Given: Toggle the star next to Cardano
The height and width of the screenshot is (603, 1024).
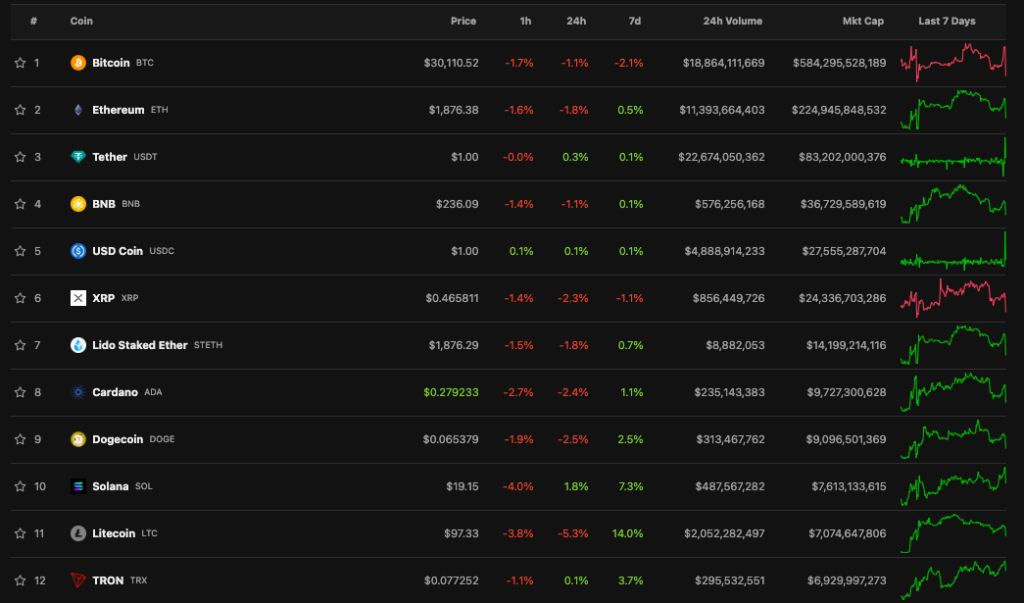Looking at the screenshot, I should click(20, 392).
